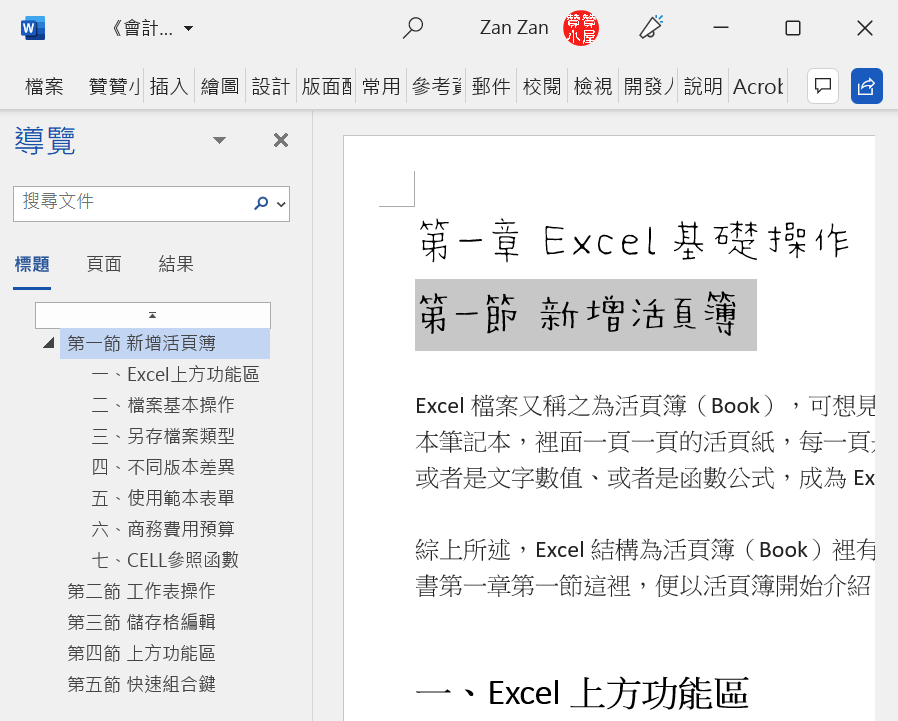
Task: Go to heading 五、使用範本表單
Action: point(163,498)
